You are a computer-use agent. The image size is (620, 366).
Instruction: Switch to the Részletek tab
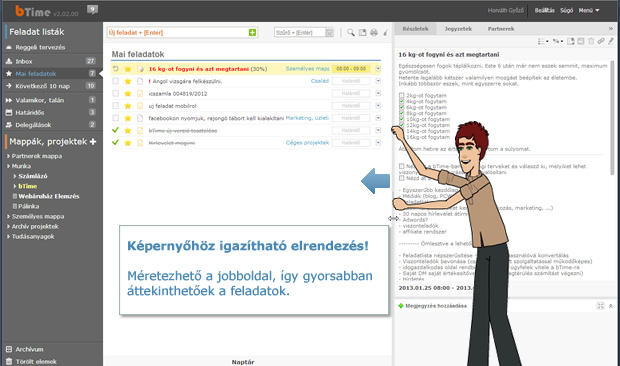[x=415, y=29]
